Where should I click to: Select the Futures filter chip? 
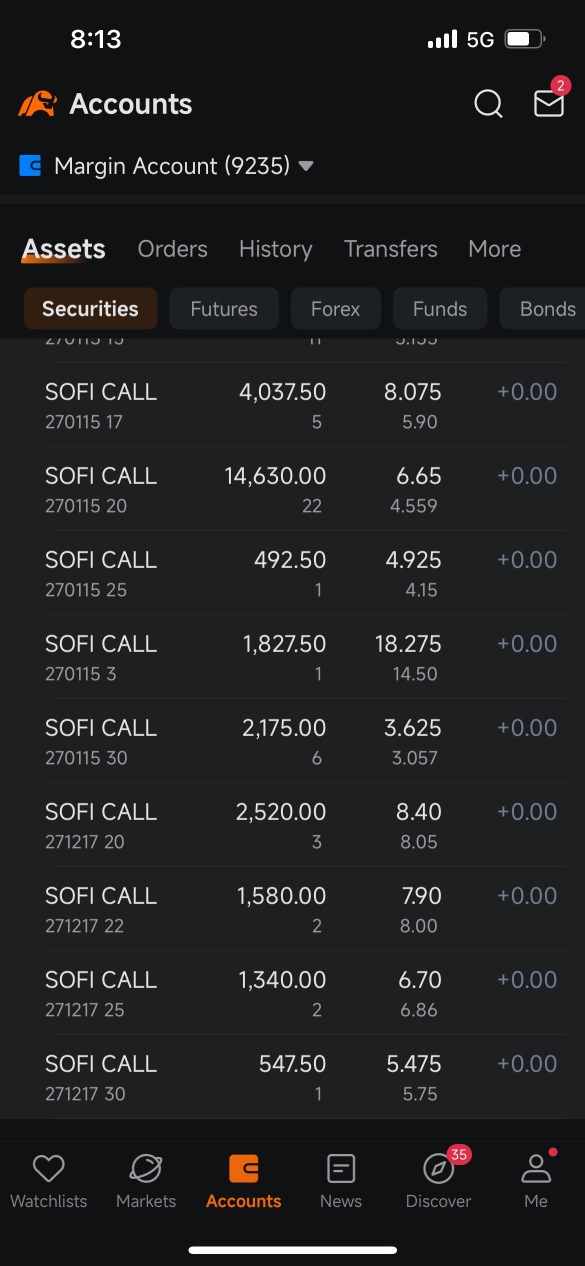tap(224, 309)
